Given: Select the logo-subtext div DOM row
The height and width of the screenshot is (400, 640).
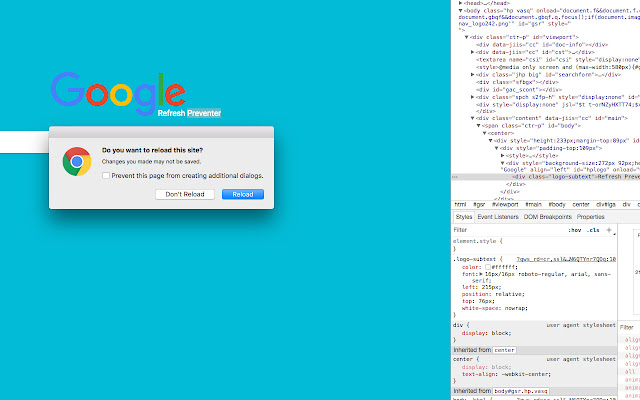Looking at the screenshot, I should point(546,177).
